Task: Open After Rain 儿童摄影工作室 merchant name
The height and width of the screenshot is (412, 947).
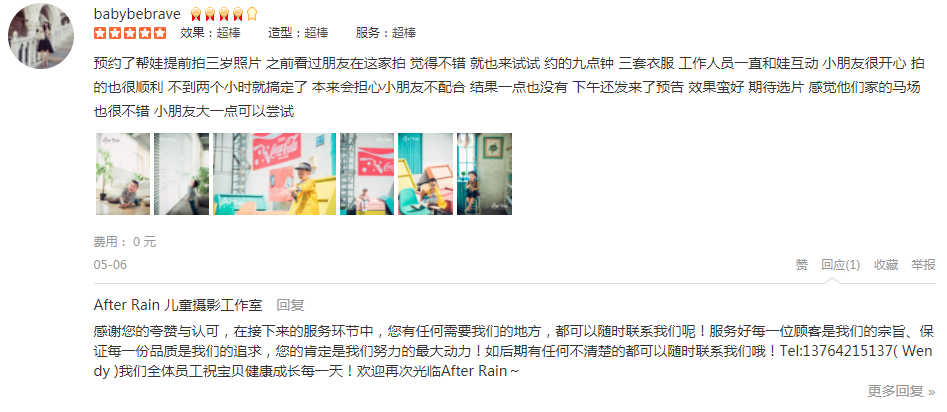Action: 178,305
